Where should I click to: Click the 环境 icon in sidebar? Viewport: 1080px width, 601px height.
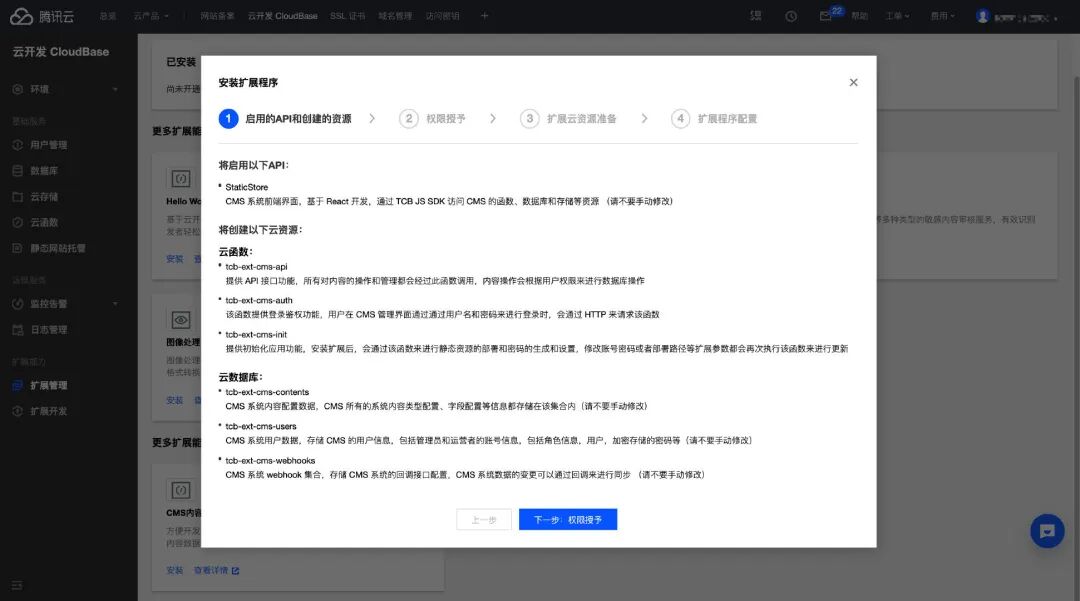point(18,89)
